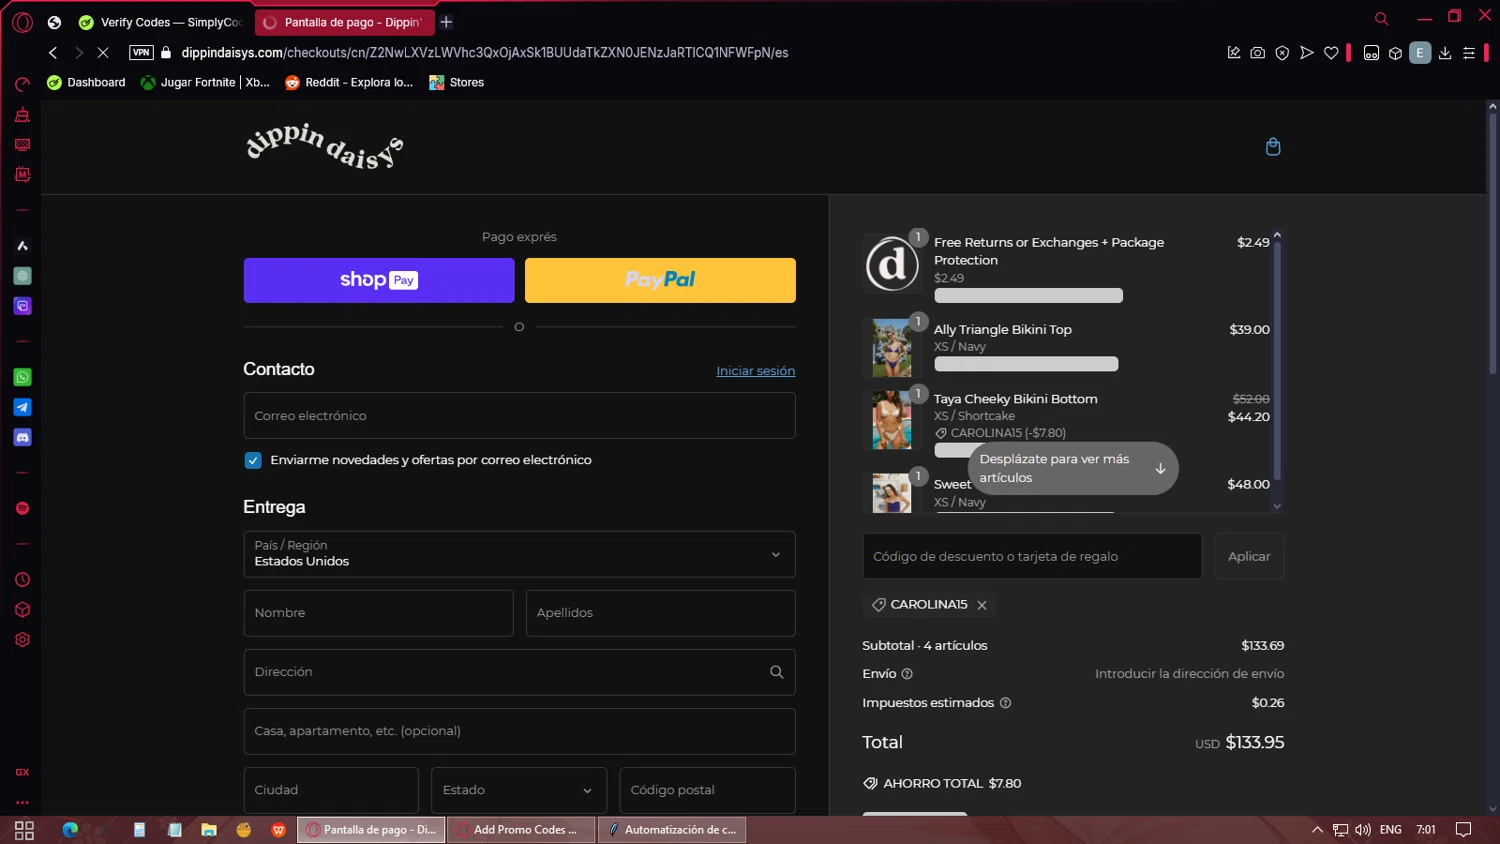Image resolution: width=1500 pixels, height=844 pixels.
Task: Click the Taya Cheeky Bikini Bottom thumbnail
Action: click(891, 420)
